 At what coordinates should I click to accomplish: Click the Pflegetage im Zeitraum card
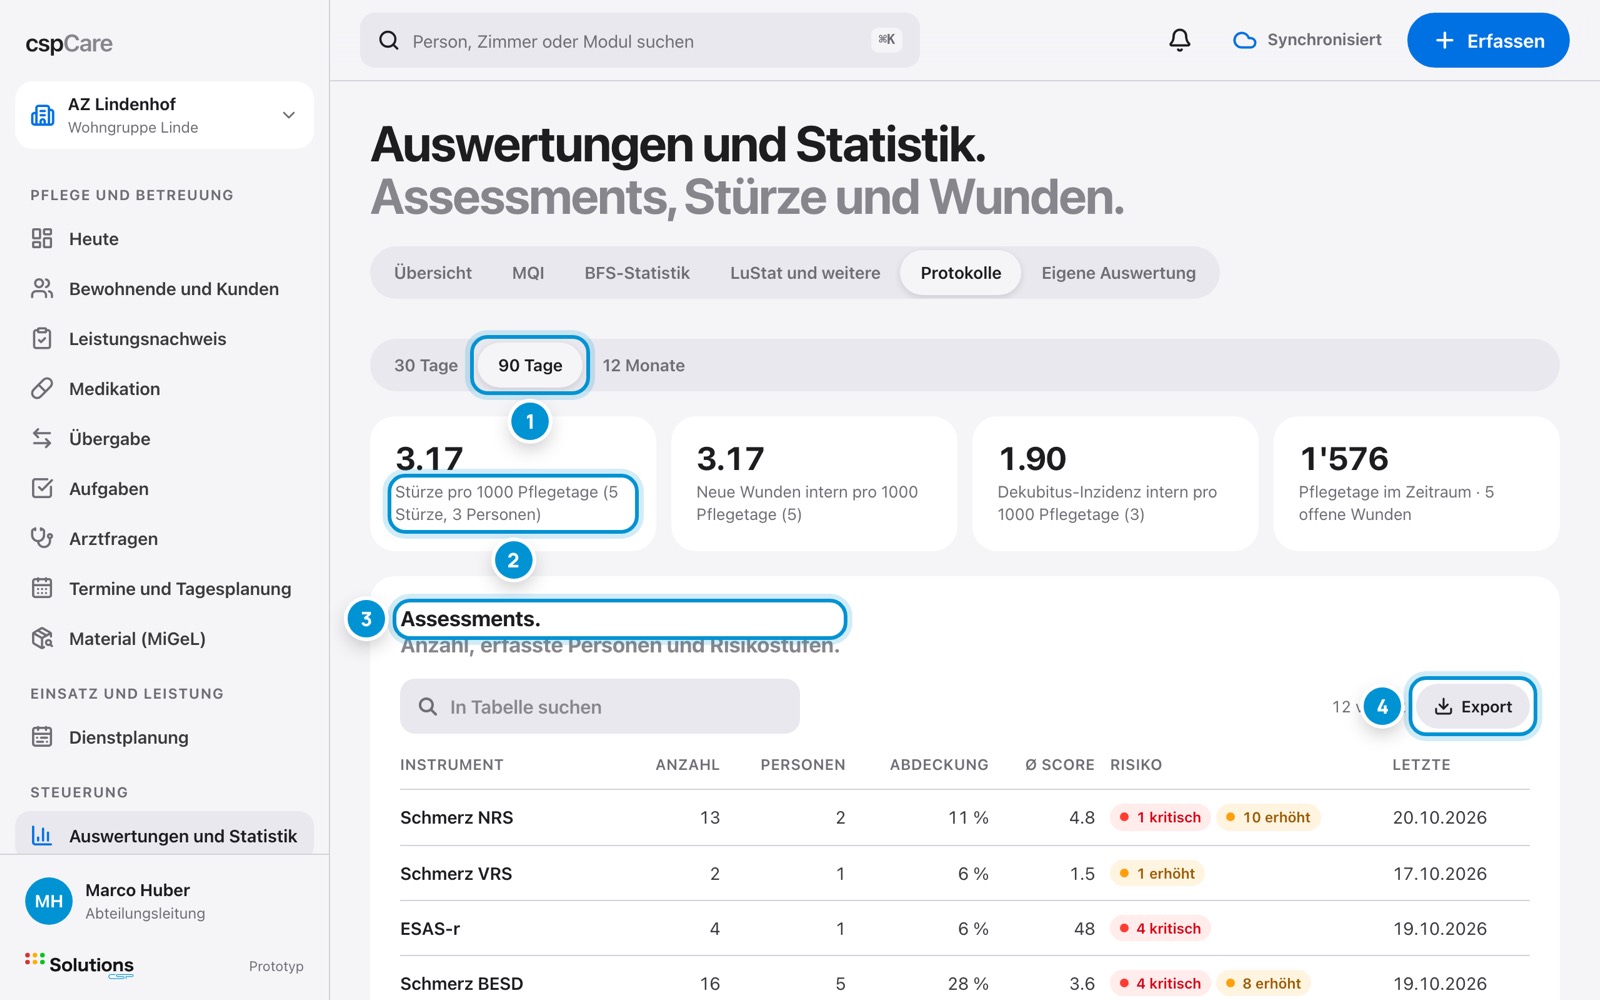coord(1416,483)
